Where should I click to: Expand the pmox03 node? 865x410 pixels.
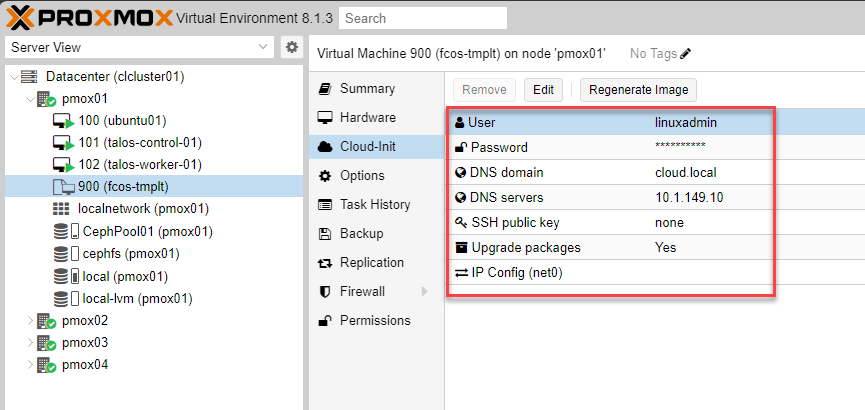(x=29, y=343)
